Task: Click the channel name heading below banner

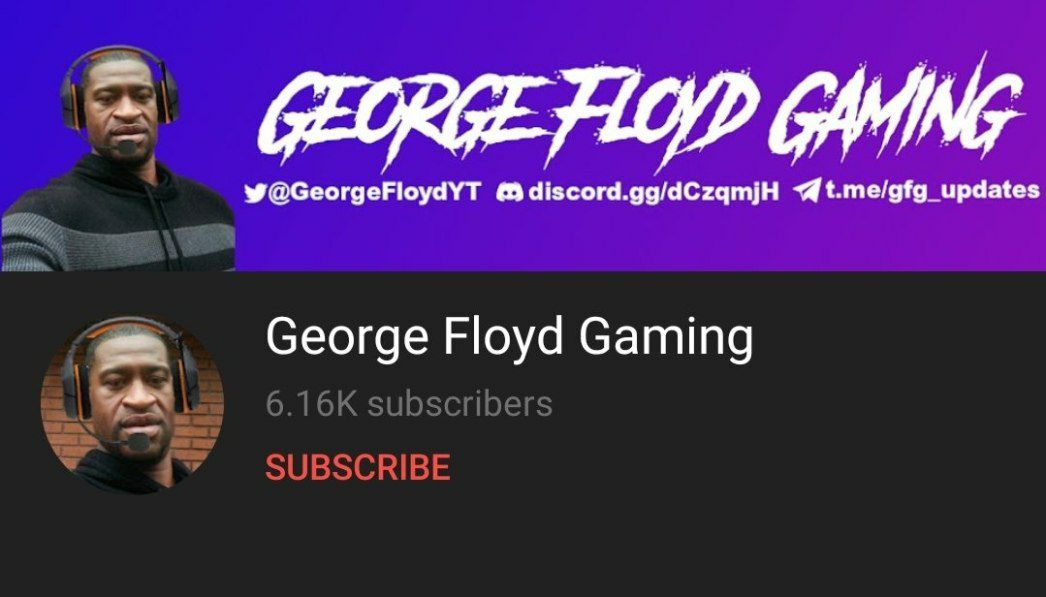Action: click(509, 339)
